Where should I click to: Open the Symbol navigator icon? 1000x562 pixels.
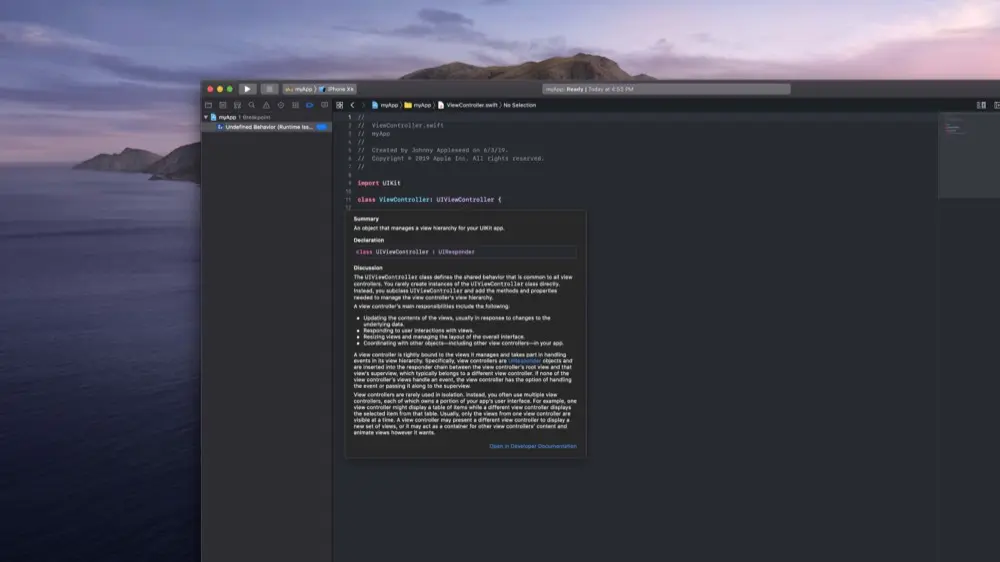pyautogui.click(x=237, y=105)
